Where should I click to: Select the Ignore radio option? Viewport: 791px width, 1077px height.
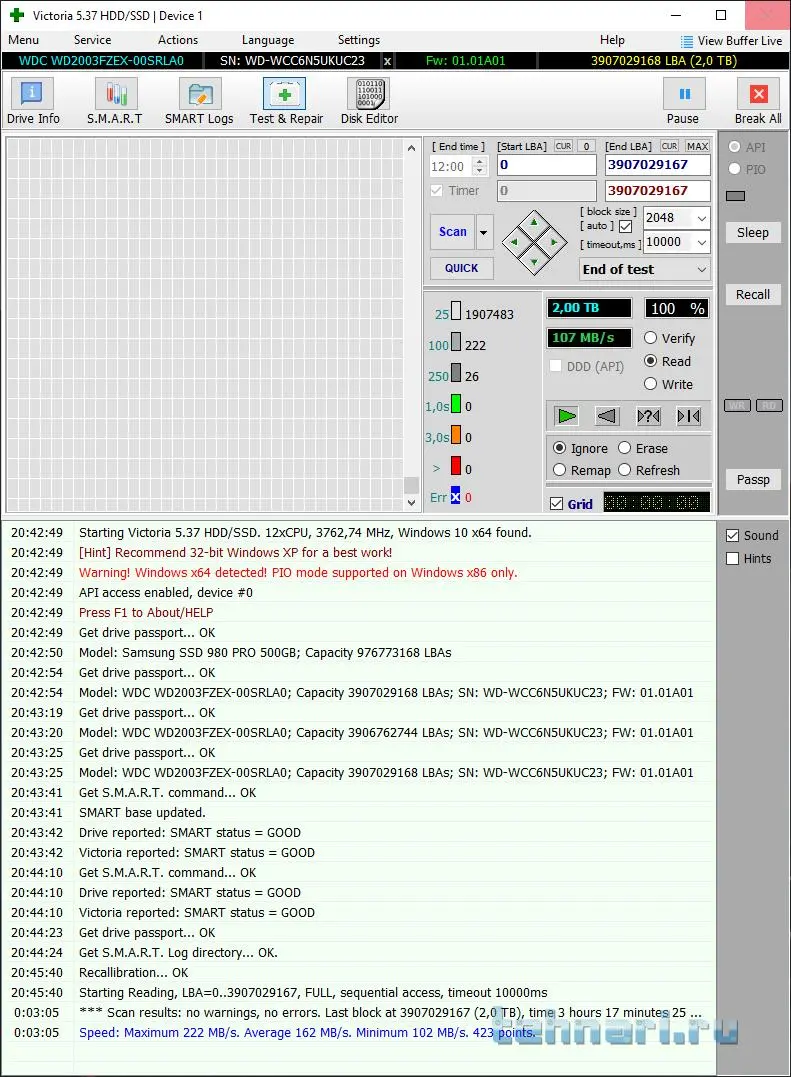click(x=559, y=448)
